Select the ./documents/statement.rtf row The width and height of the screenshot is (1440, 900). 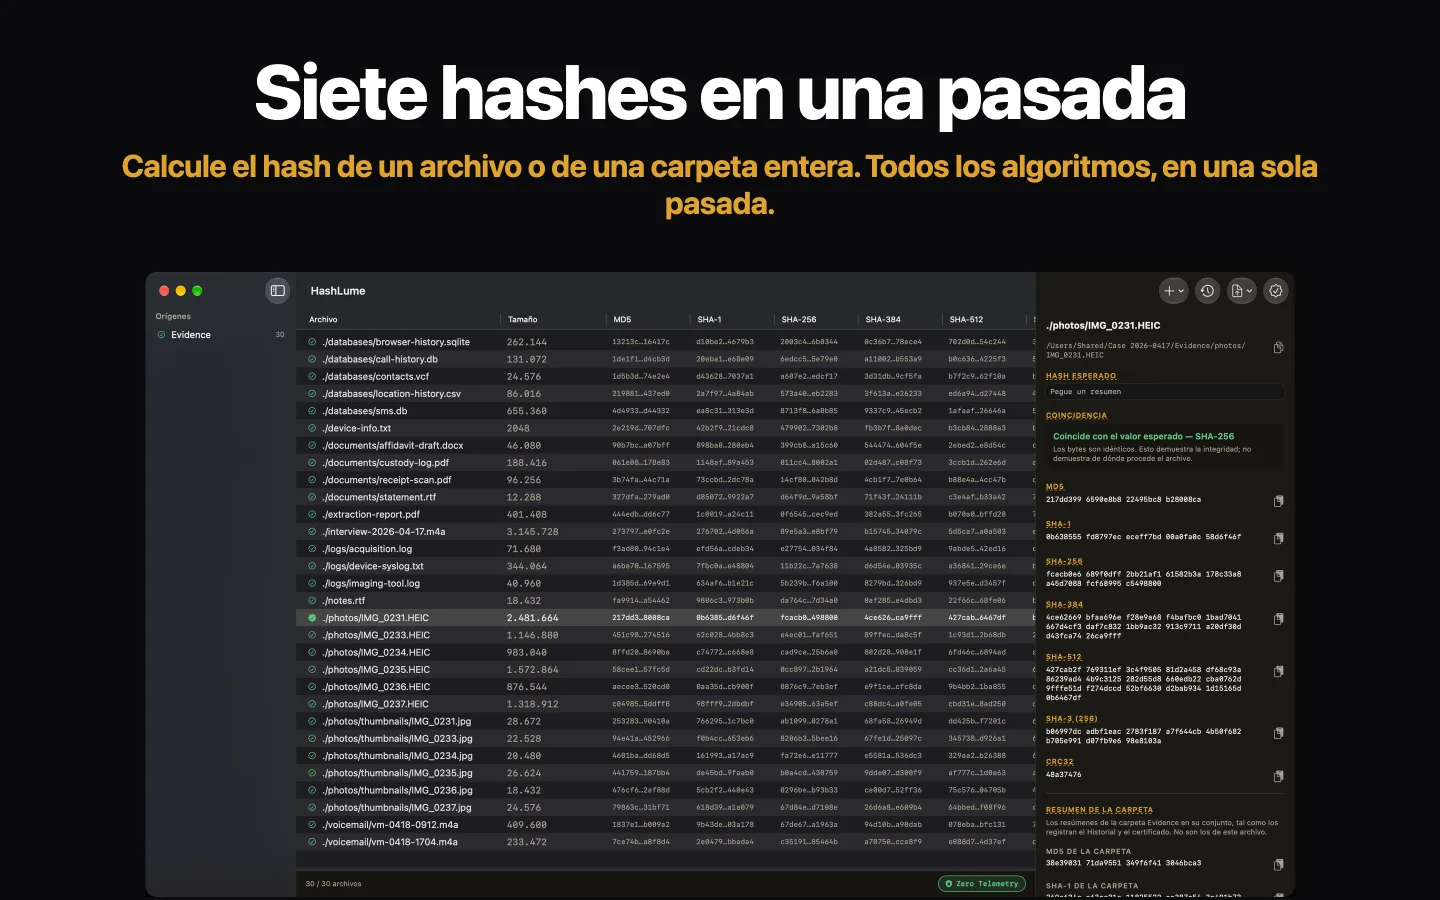[666, 497]
